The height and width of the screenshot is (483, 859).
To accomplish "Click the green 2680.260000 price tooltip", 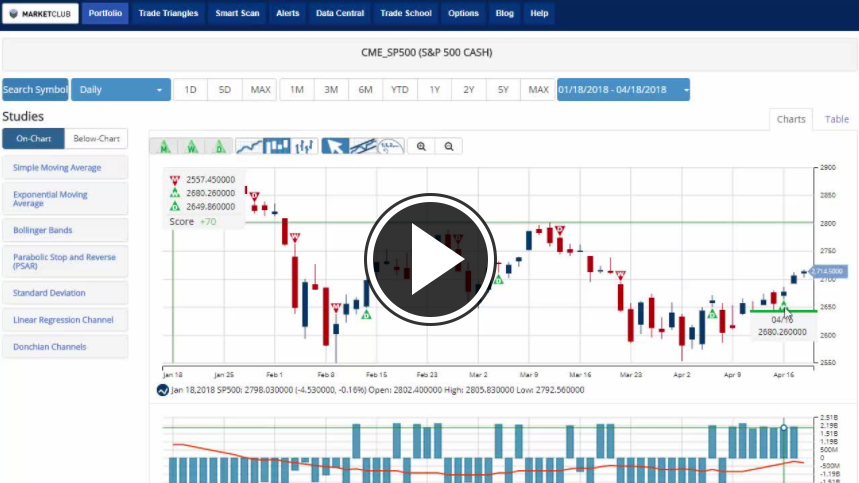I will 782,326.
